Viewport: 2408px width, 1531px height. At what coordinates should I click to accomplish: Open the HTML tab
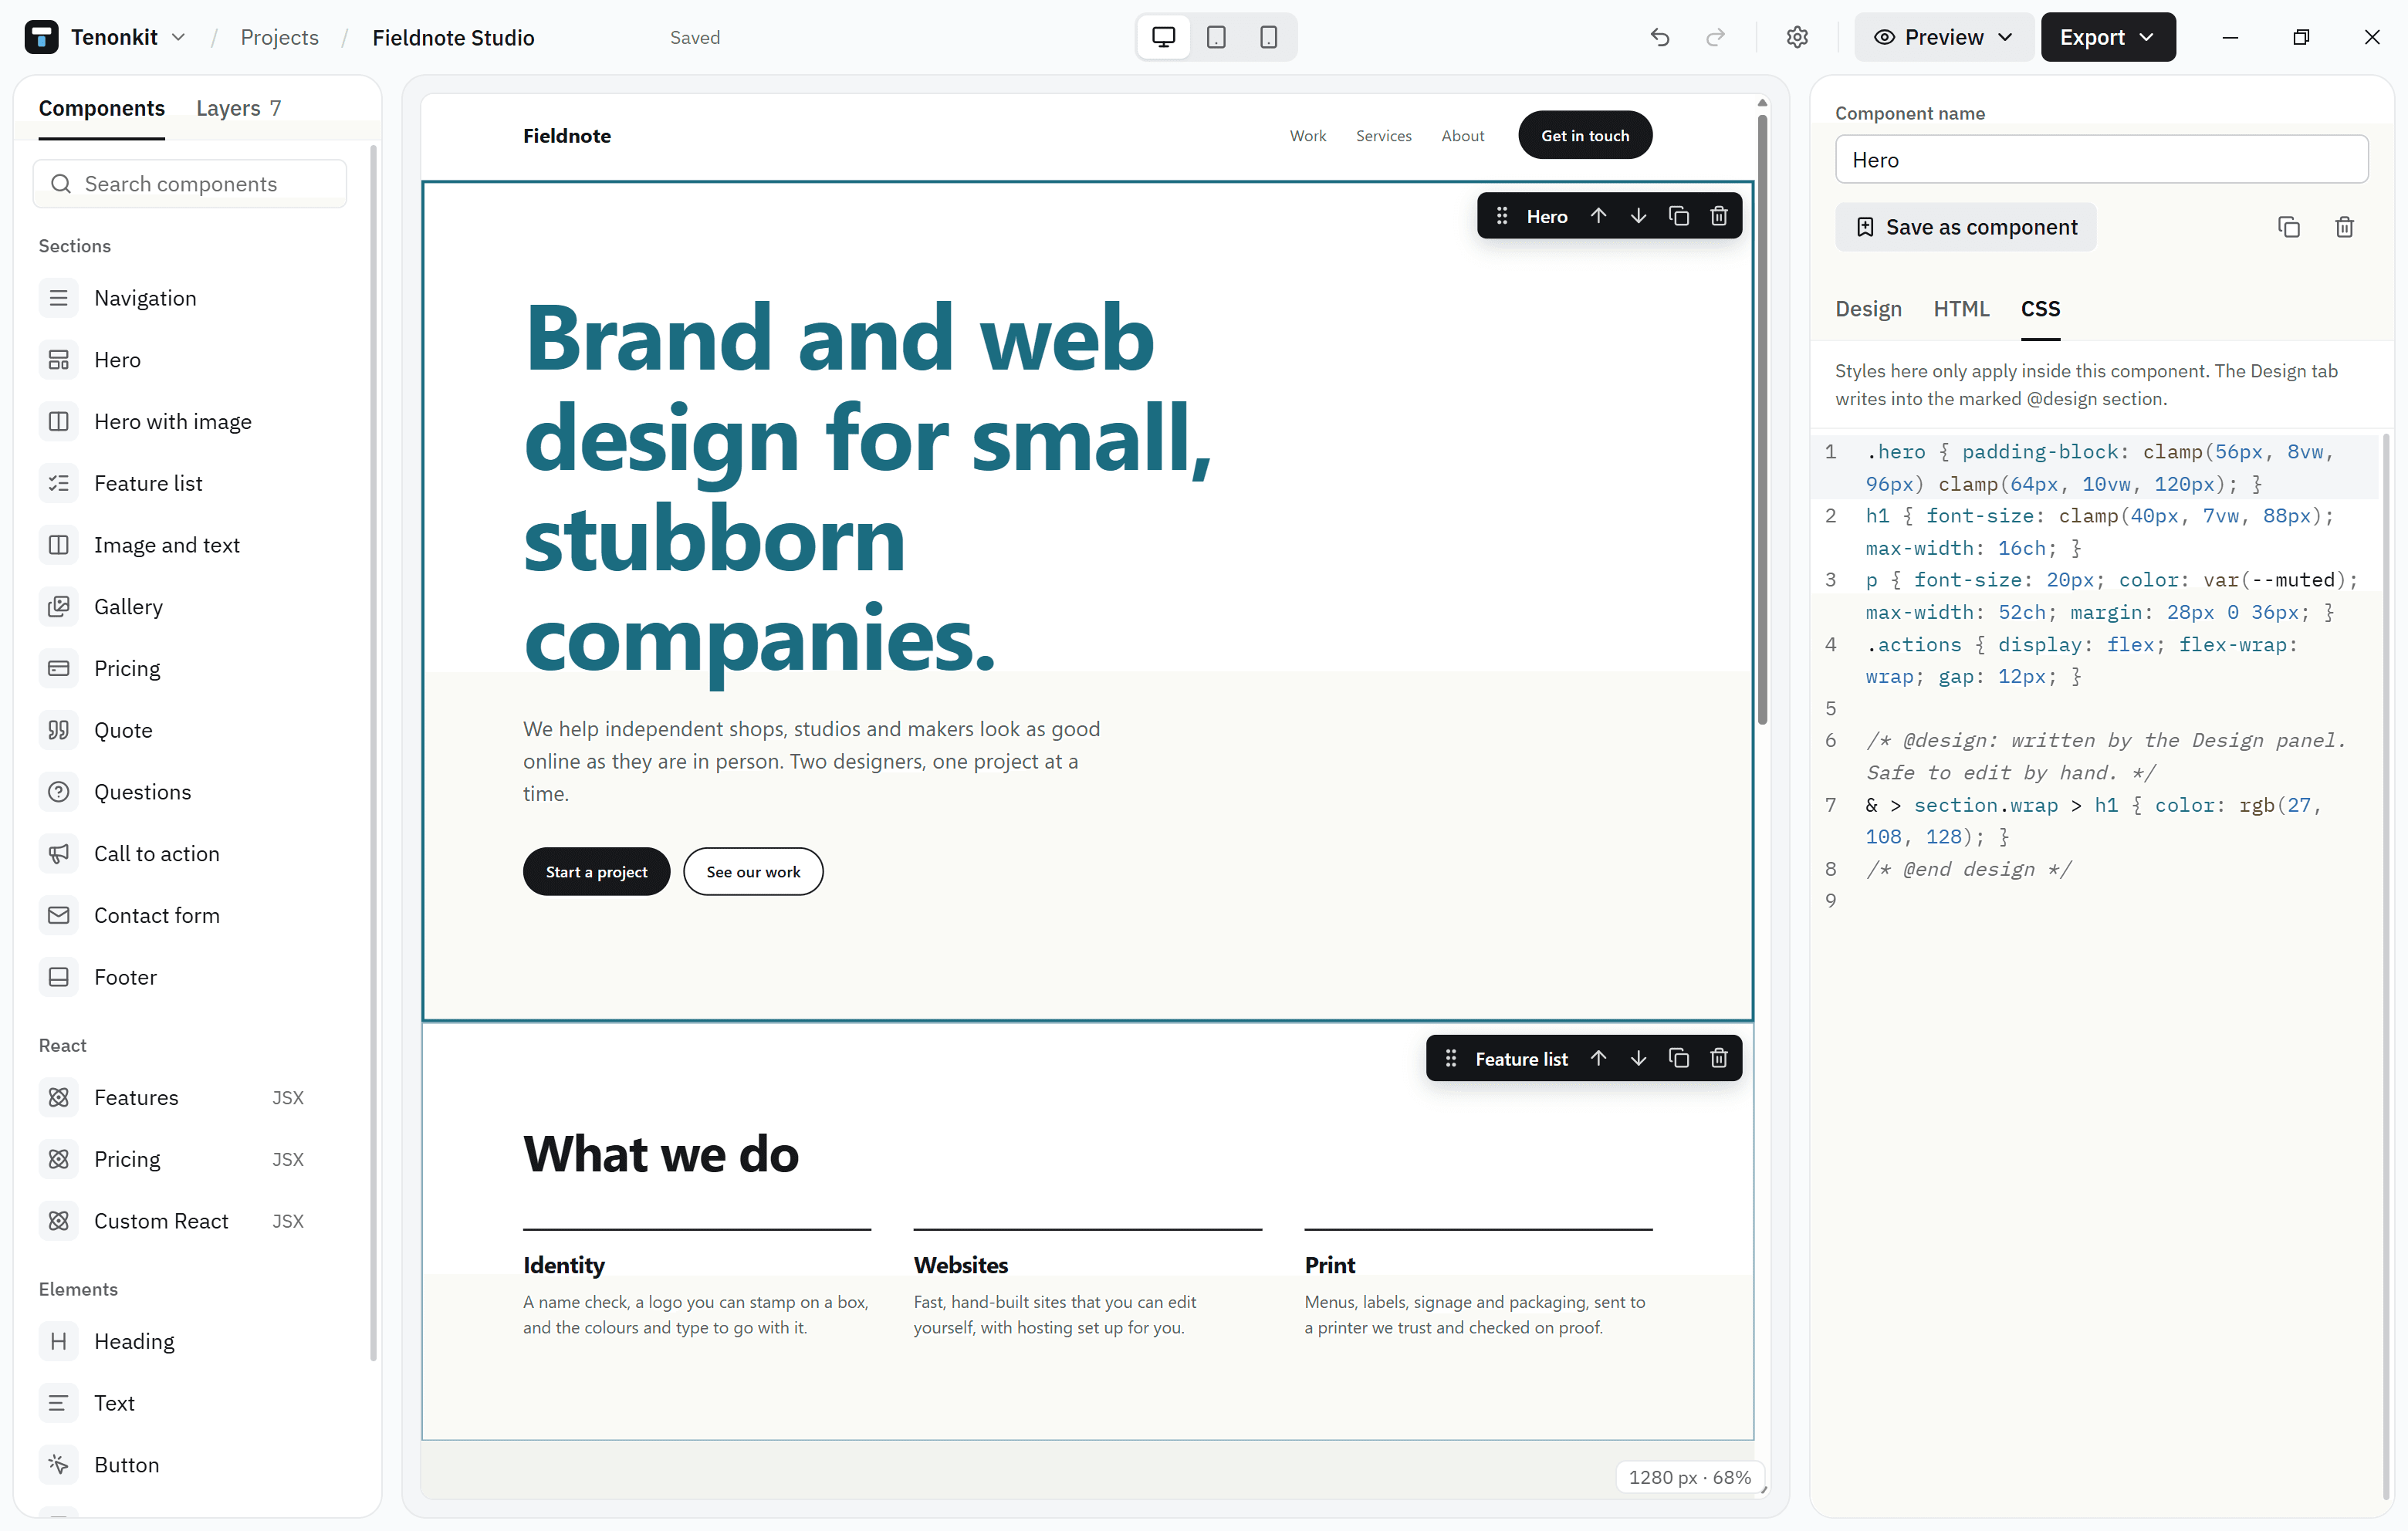click(1961, 309)
